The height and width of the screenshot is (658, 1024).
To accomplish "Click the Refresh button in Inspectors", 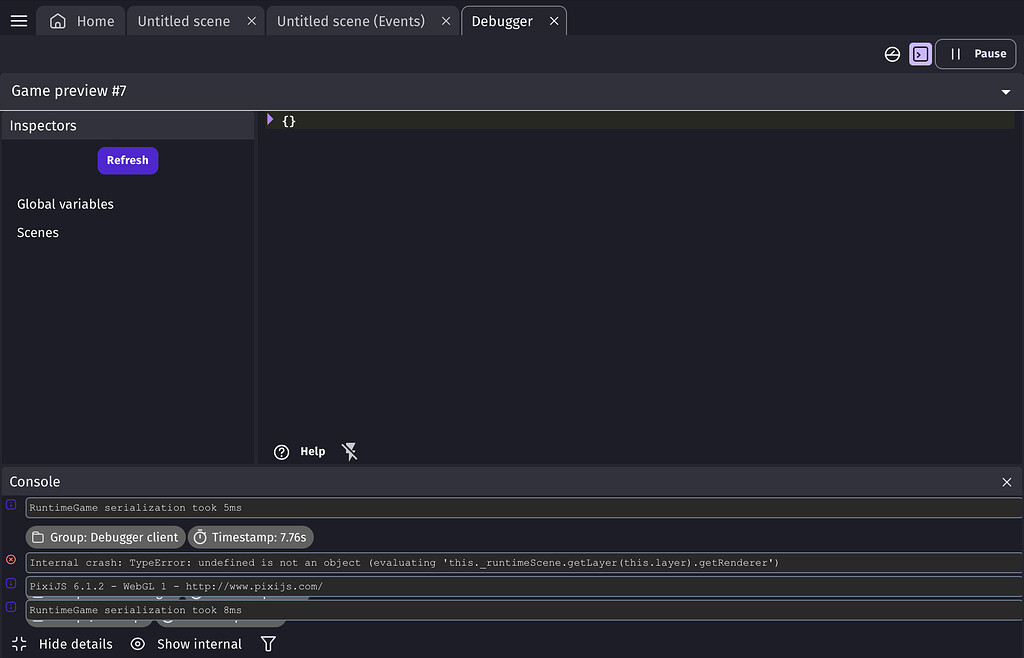I will (127, 160).
